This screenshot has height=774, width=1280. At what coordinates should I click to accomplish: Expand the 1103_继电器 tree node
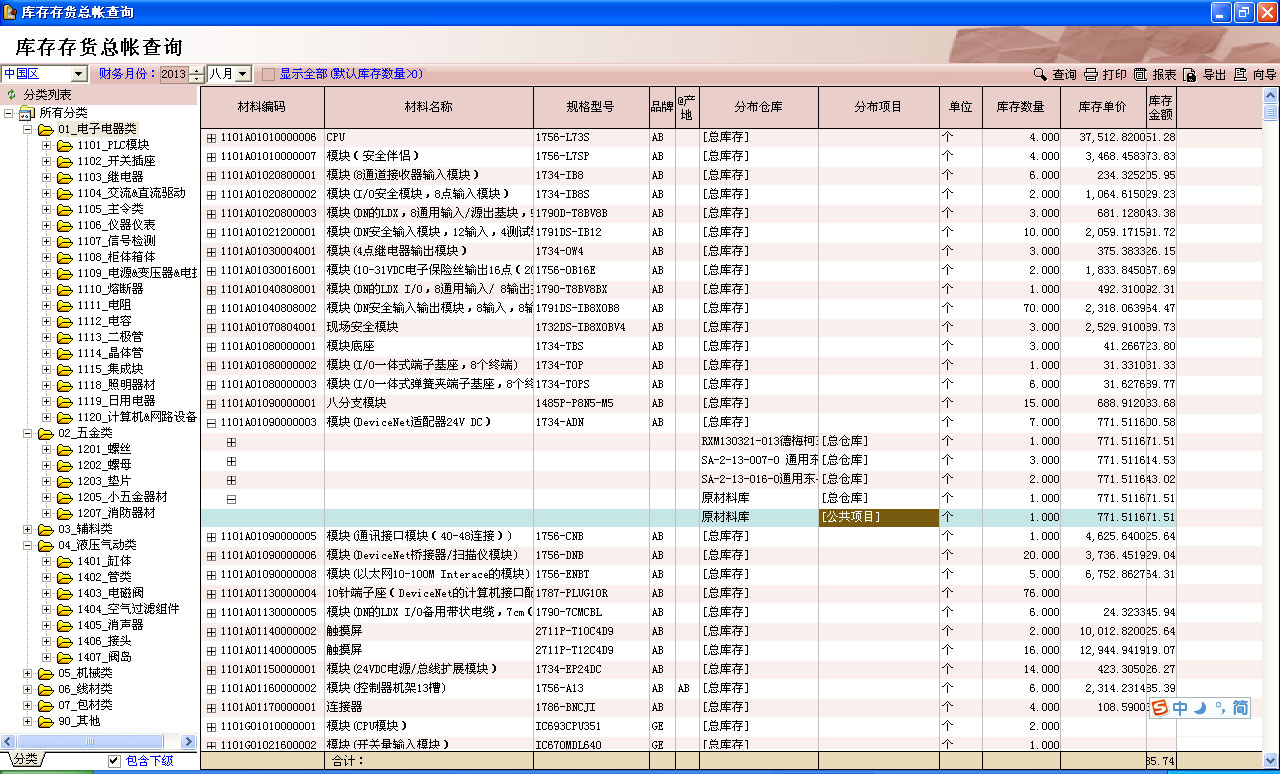pos(46,177)
